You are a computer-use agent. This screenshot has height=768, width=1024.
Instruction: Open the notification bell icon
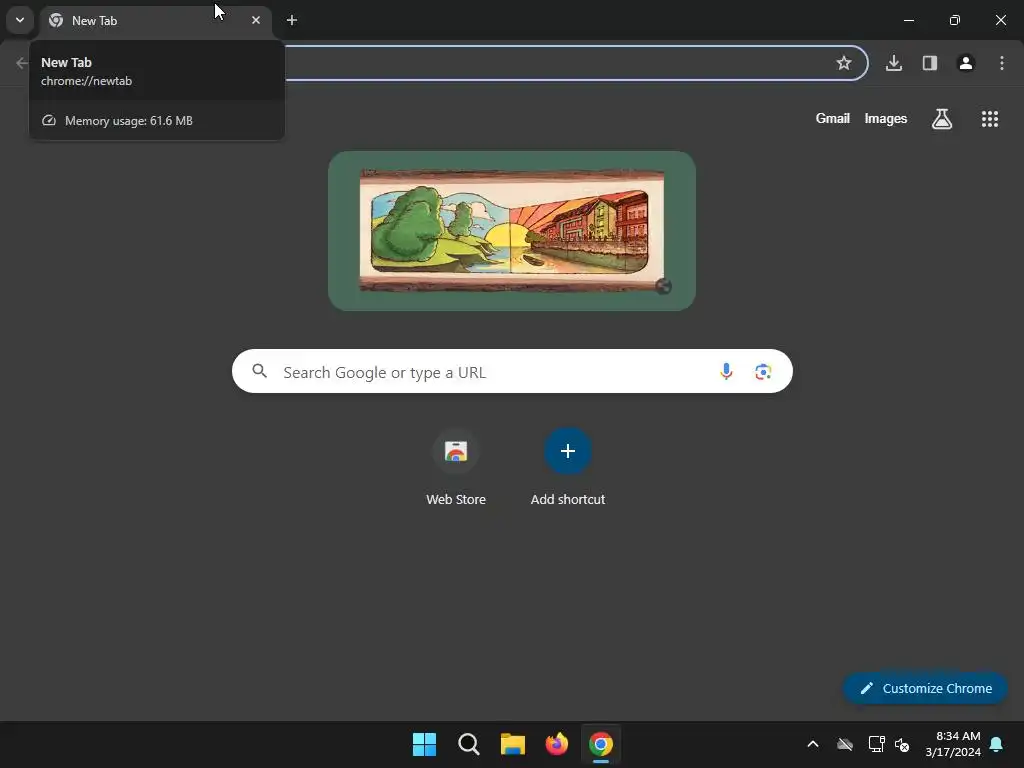(x=997, y=744)
